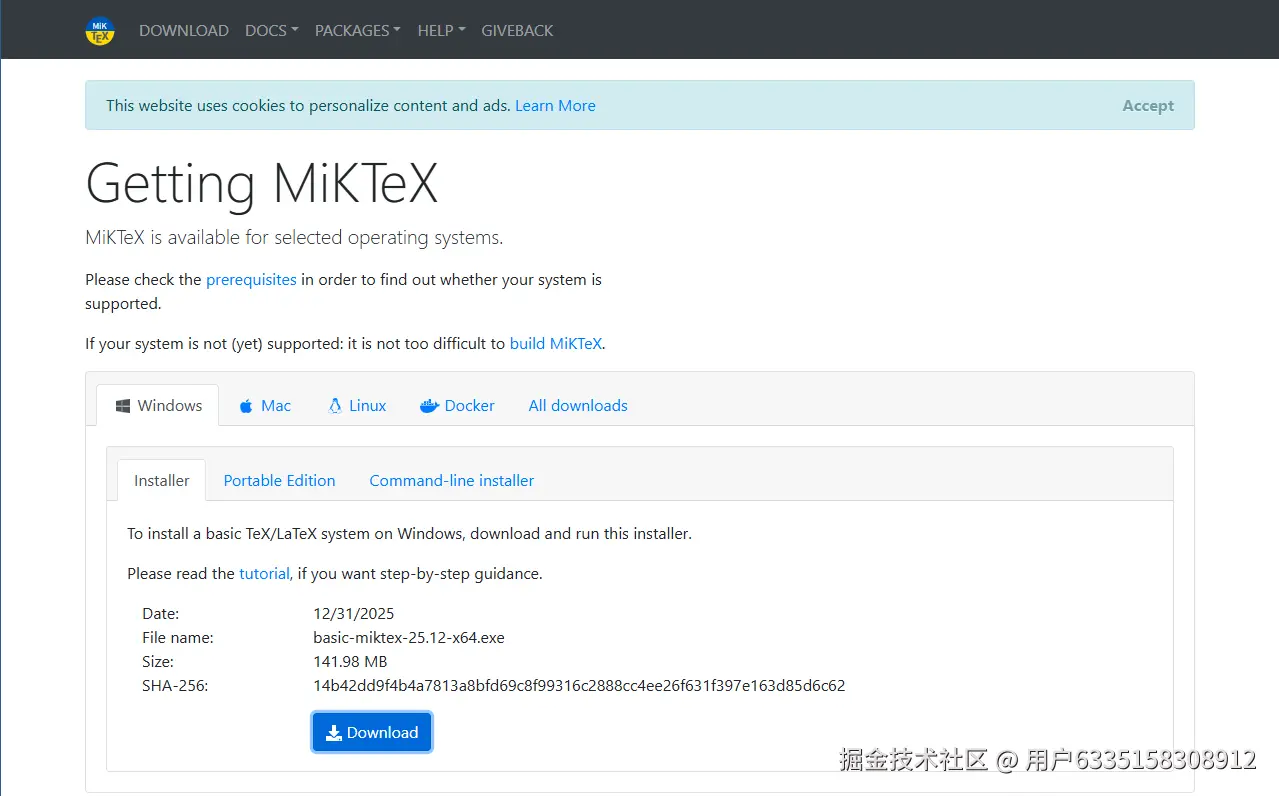Open the GIVEBACK navigation item
This screenshot has height=796, width=1279.
(x=517, y=30)
